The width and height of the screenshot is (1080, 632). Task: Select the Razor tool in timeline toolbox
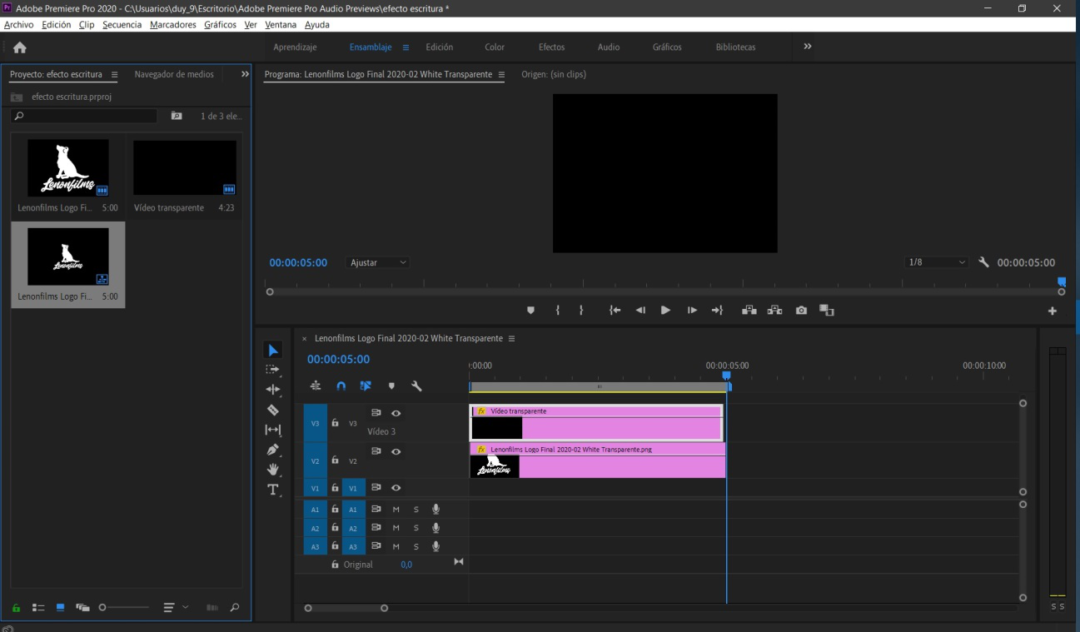coord(273,410)
